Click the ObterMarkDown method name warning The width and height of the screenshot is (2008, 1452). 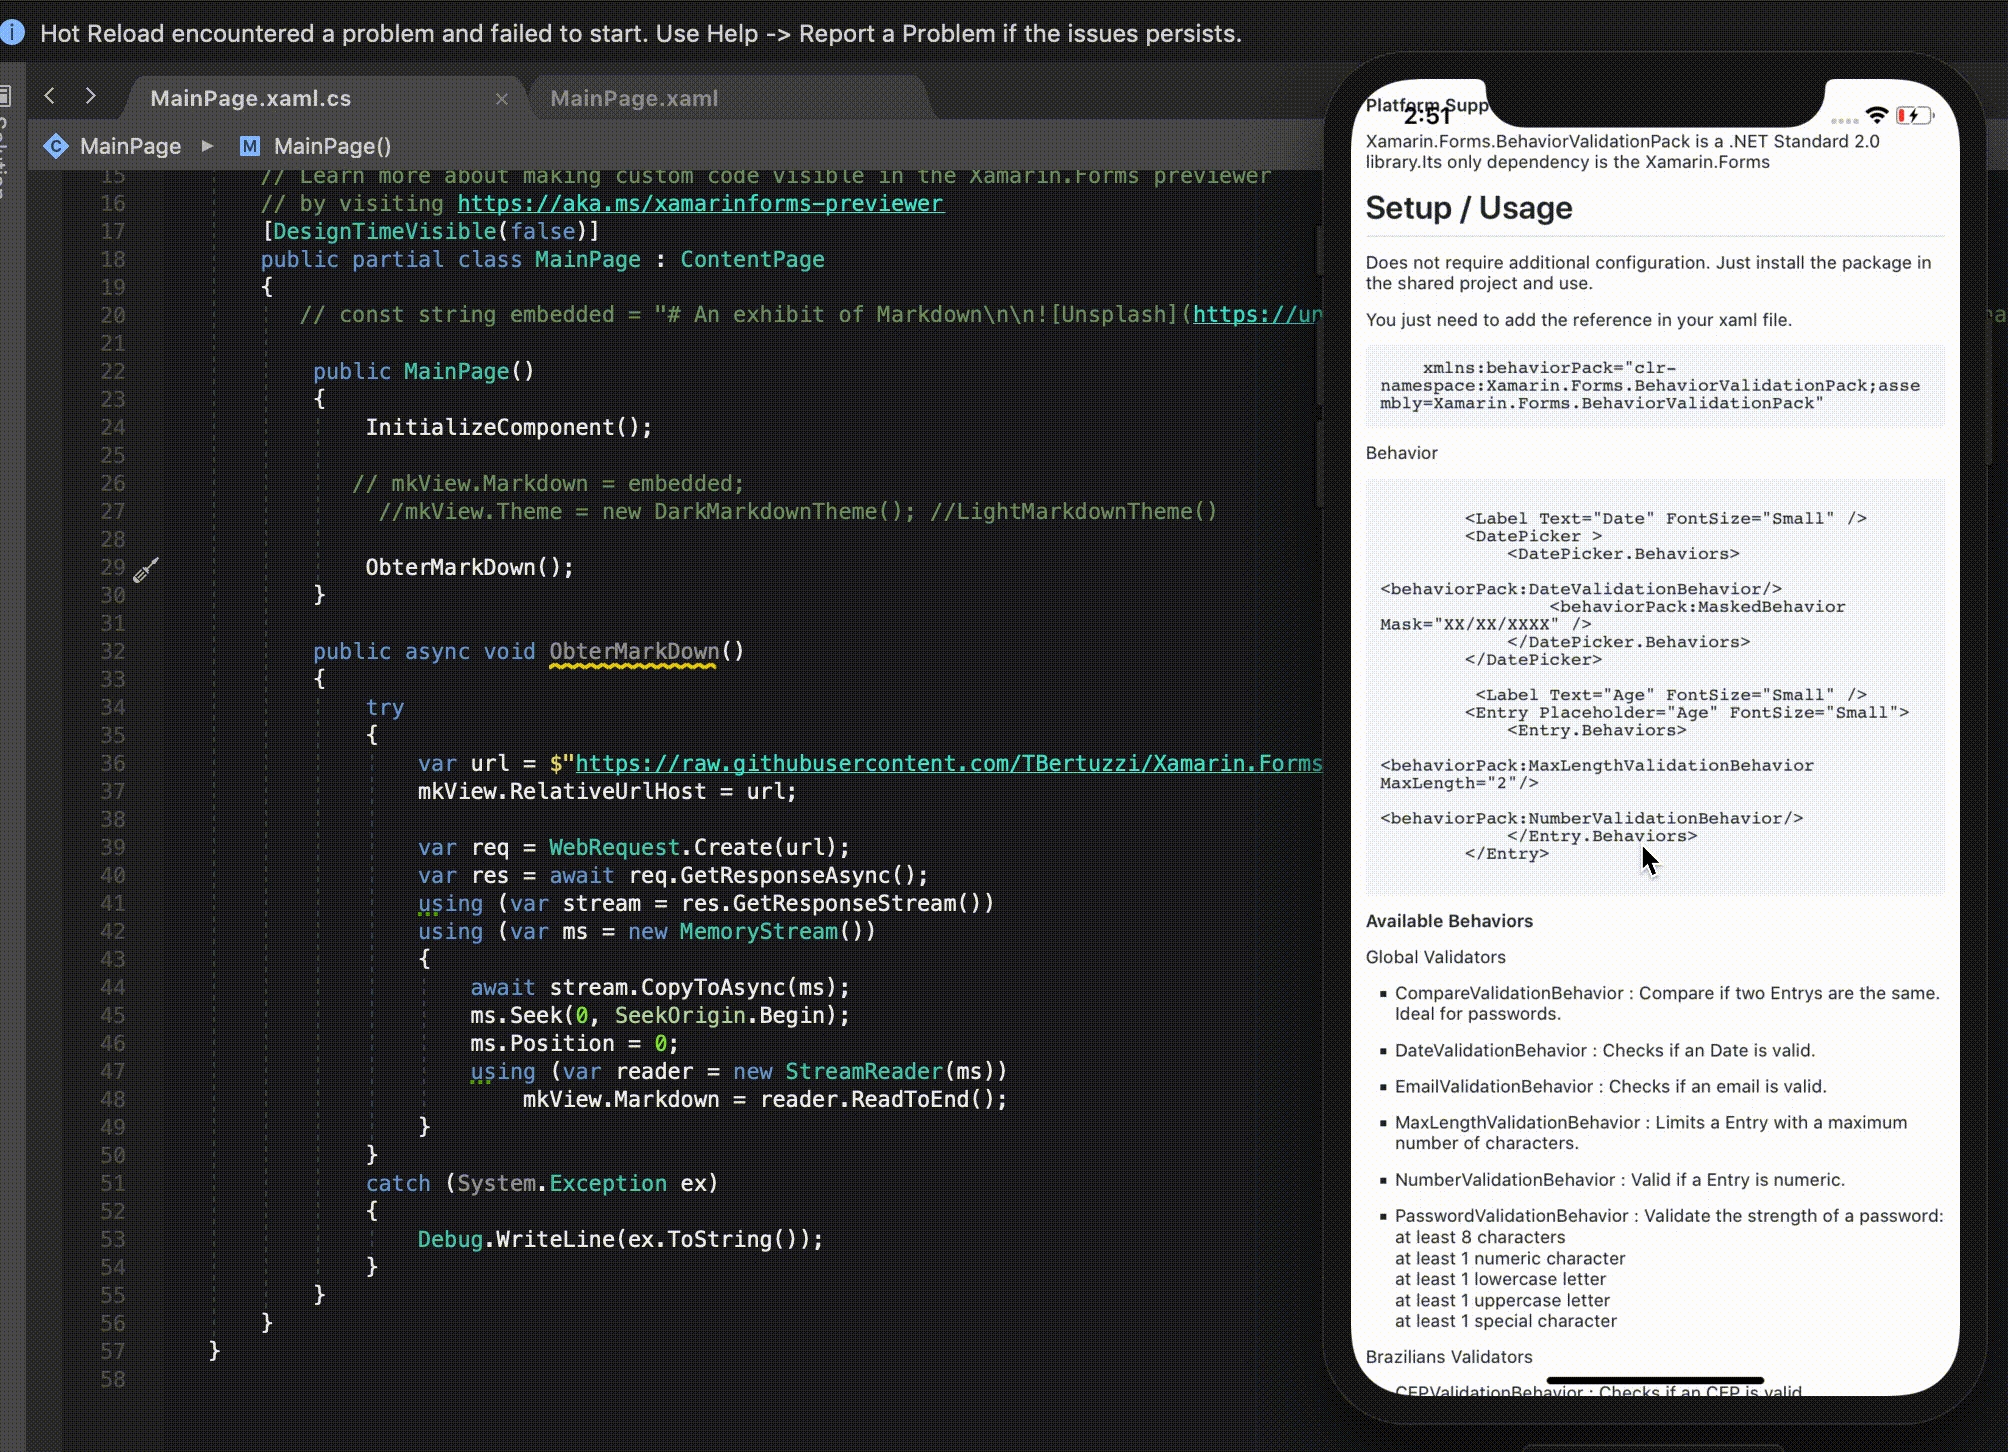pos(633,651)
